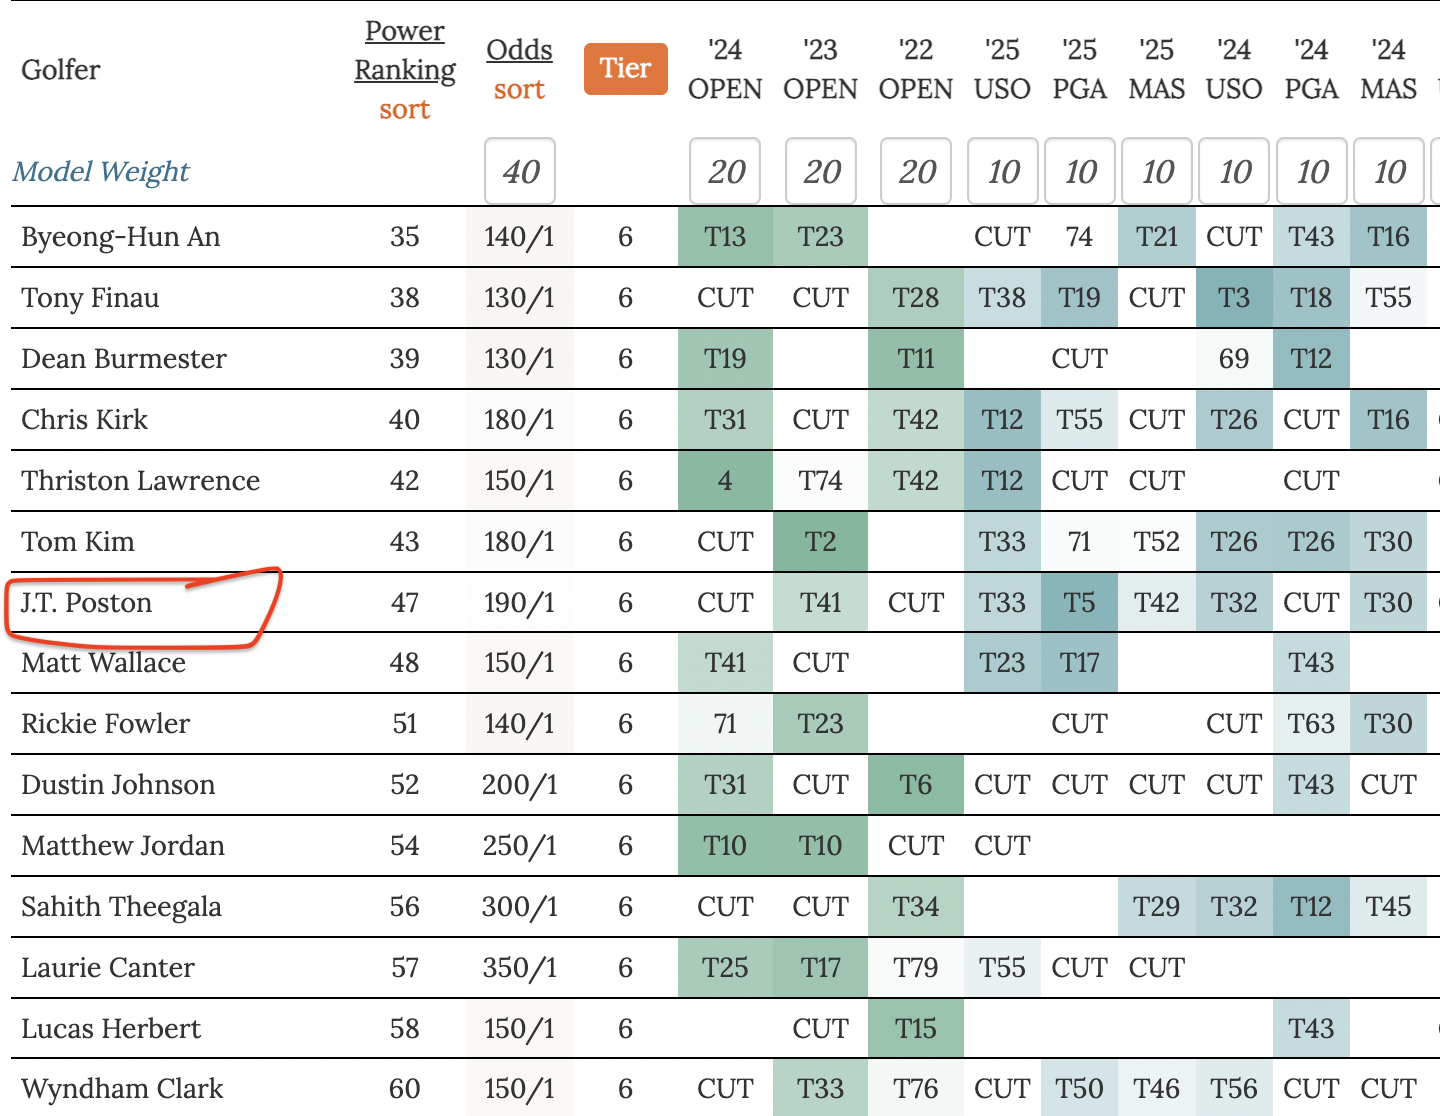The height and width of the screenshot is (1116, 1440).
Task: Select Tom Kim's T2 '23 OPEN result
Action: [x=820, y=542]
